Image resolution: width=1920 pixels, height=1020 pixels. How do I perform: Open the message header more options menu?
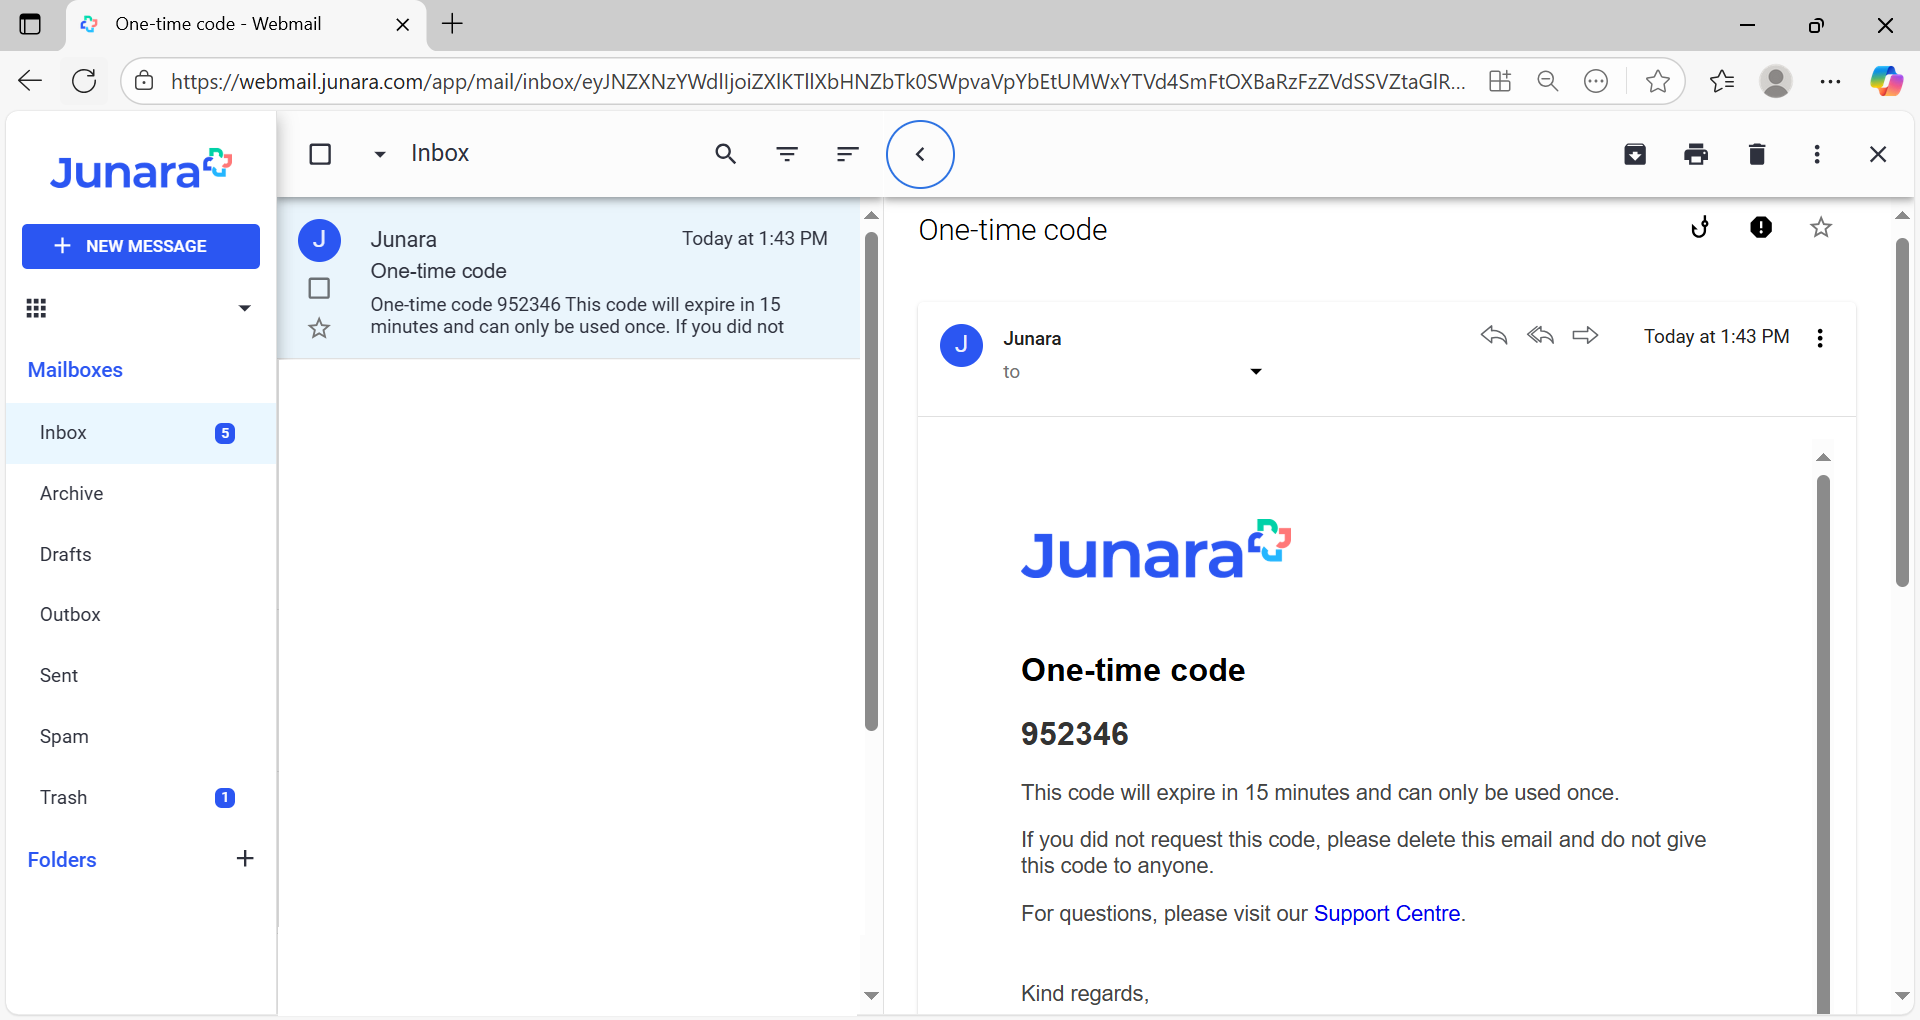(x=1820, y=338)
